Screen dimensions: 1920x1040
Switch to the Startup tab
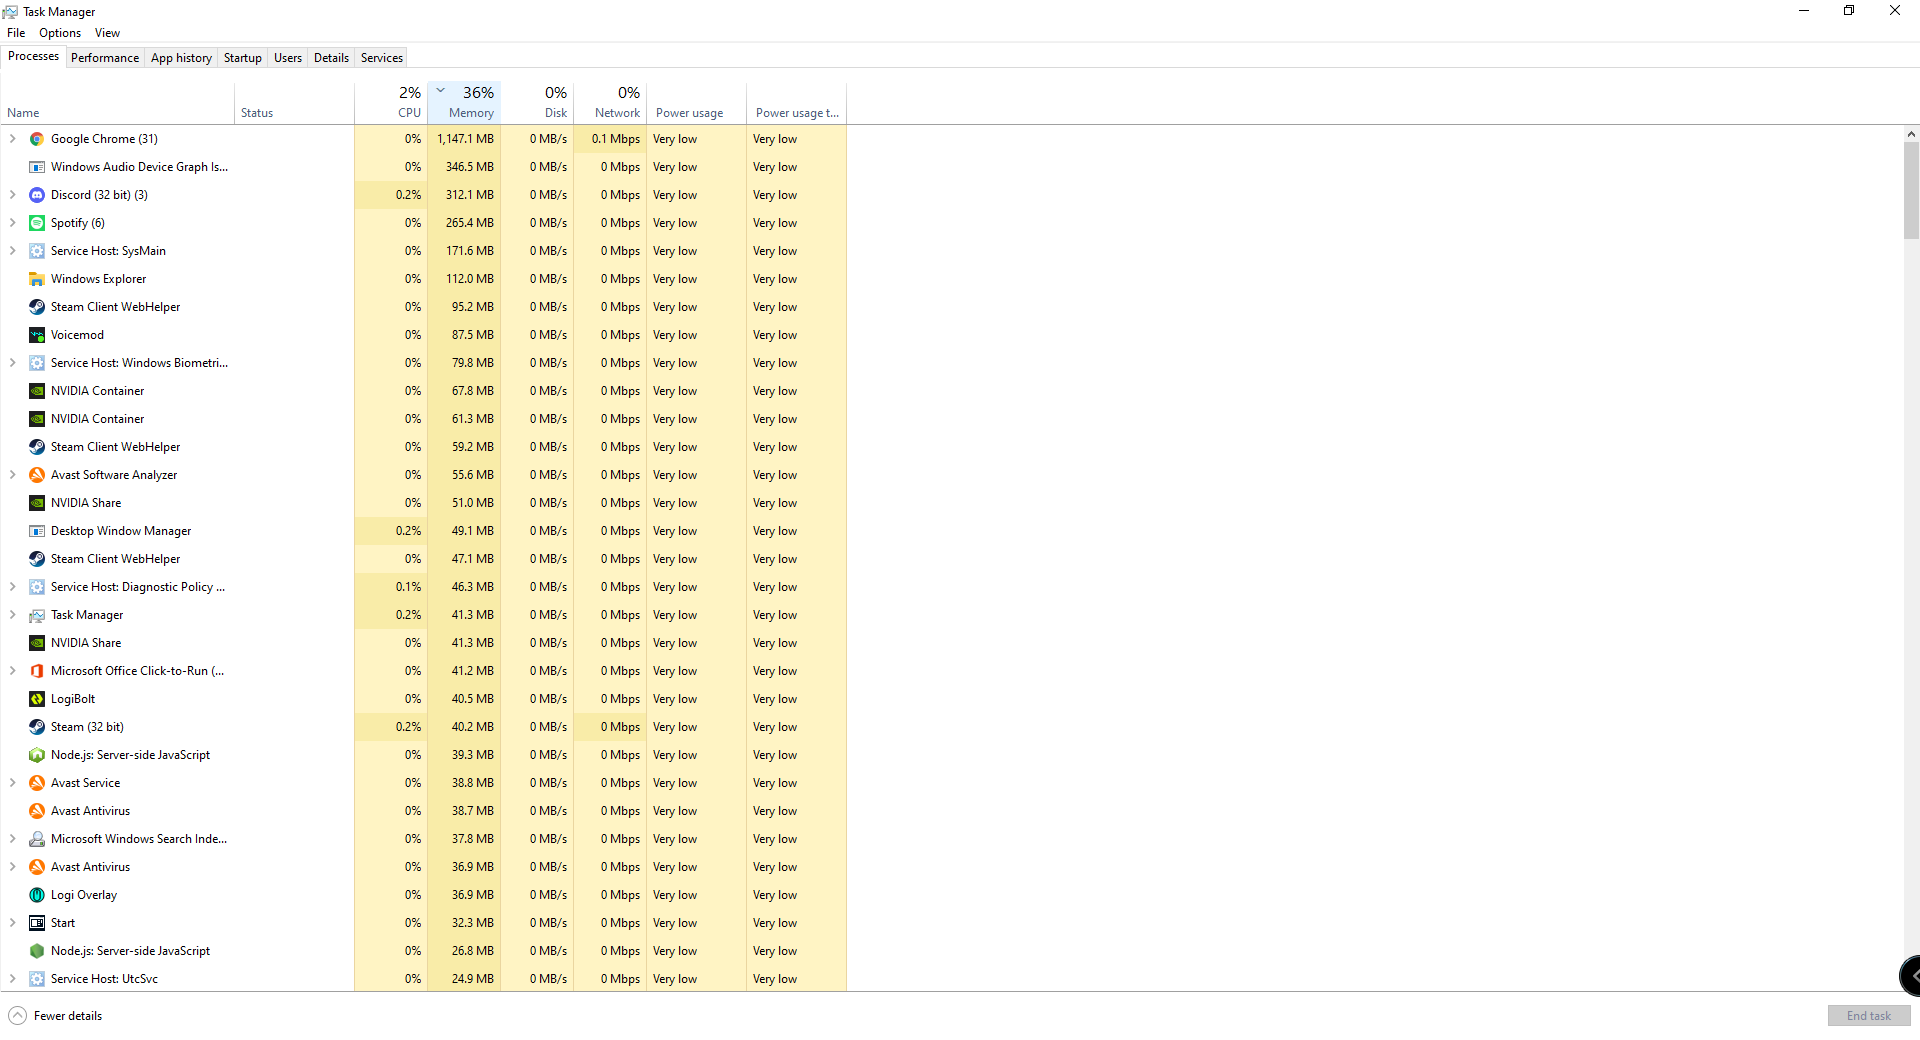point(242,58)
